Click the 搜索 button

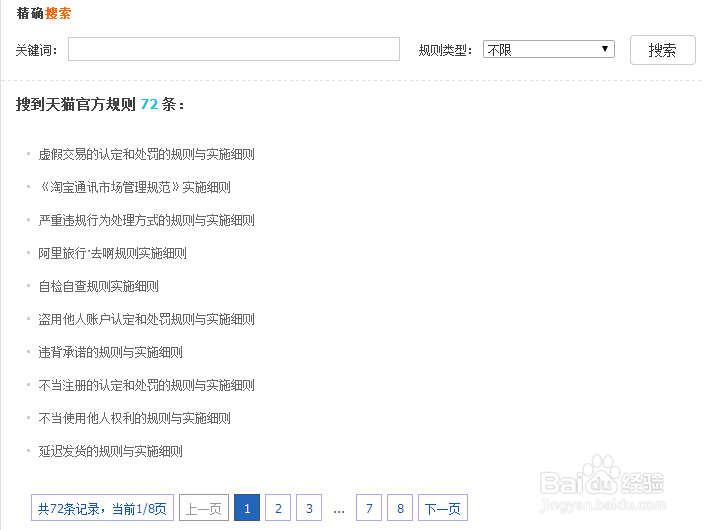coord(663,50)
